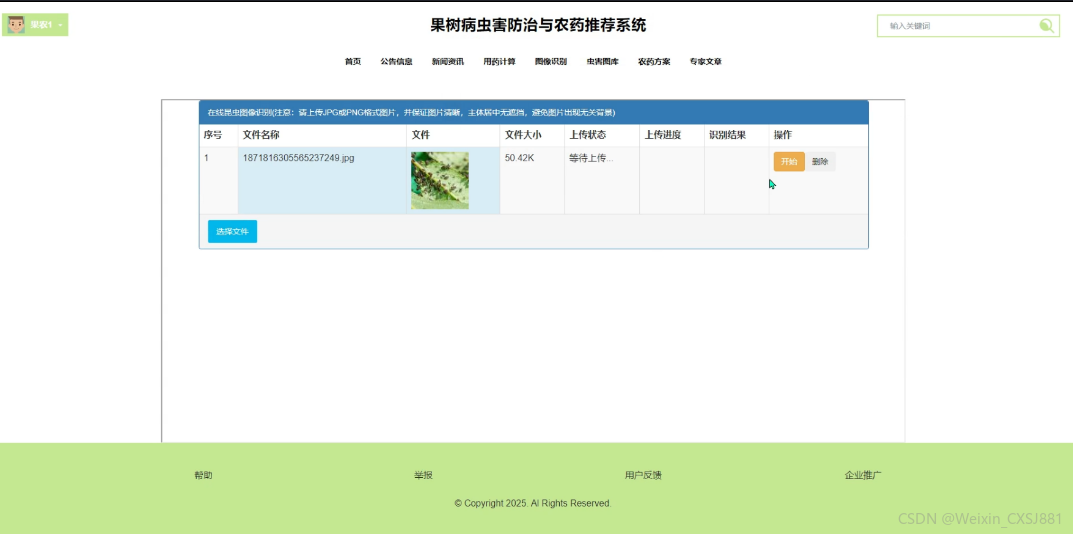Open 用药计算 in the navigation
This screenshot has height=534, width=1073.
point(500,62)
